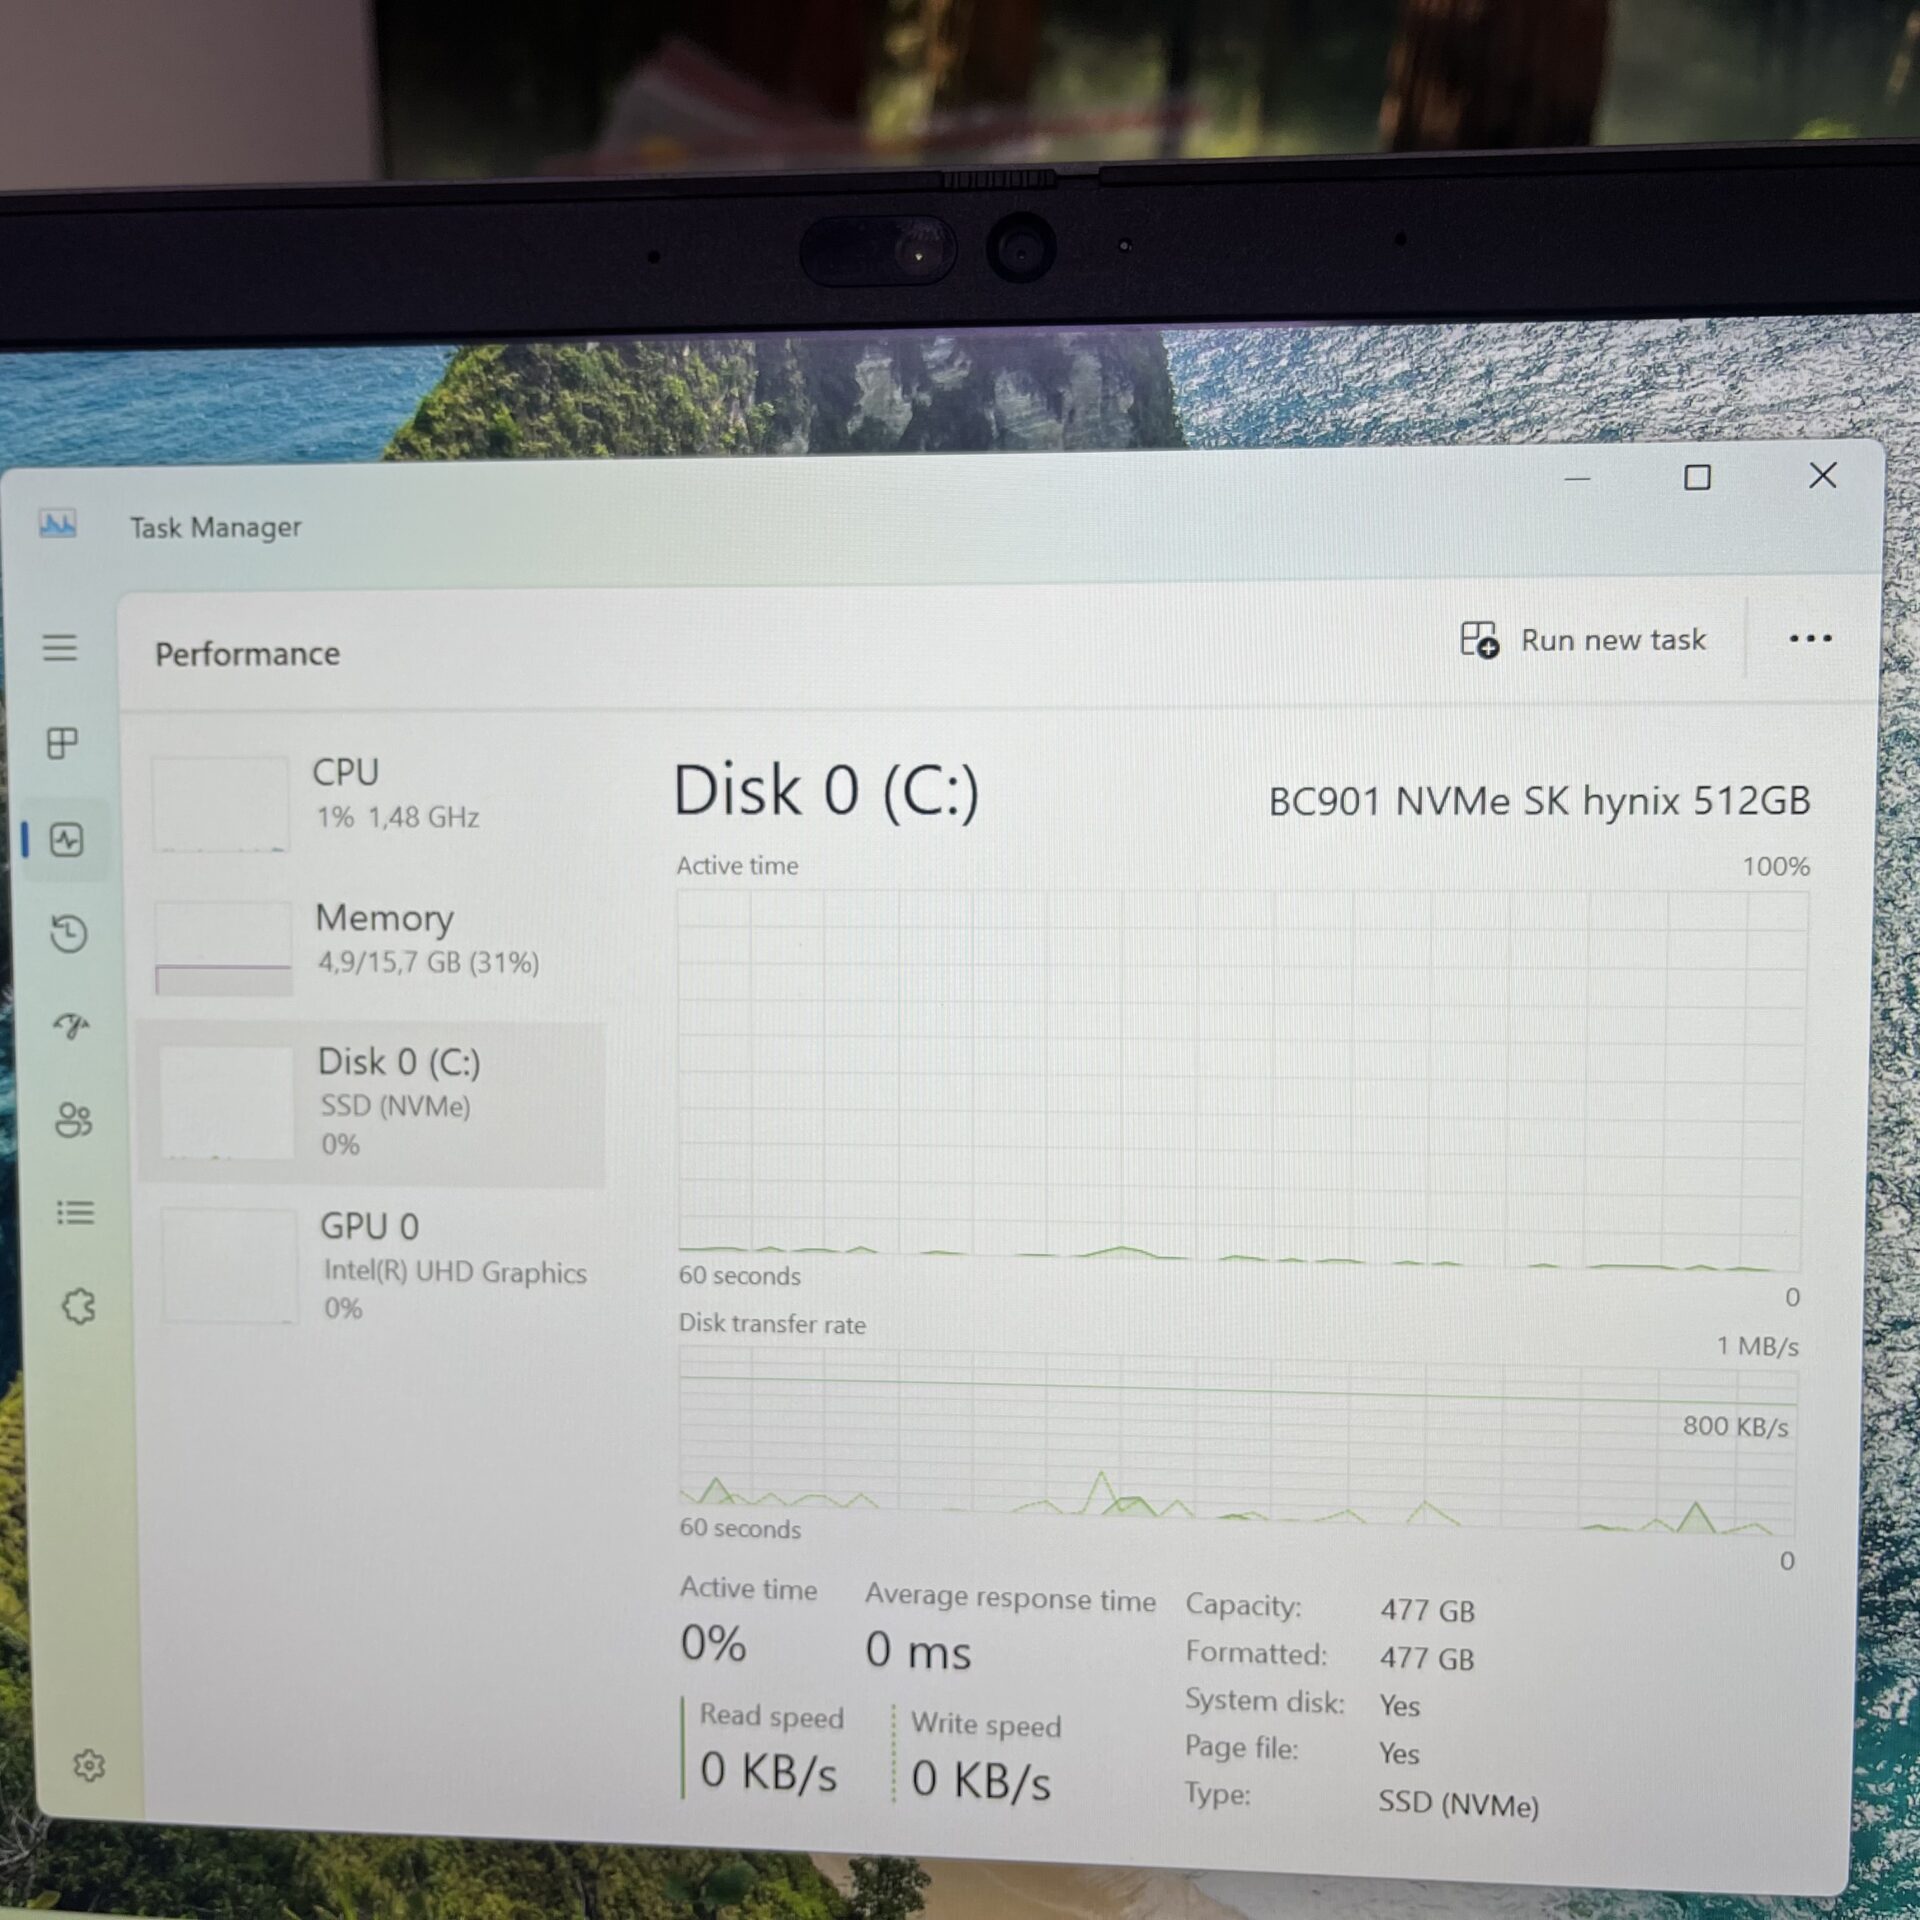Select the Disk 0 (C:) entry
This screenshot has height=1920, width=1920.
pos(372,1103)
